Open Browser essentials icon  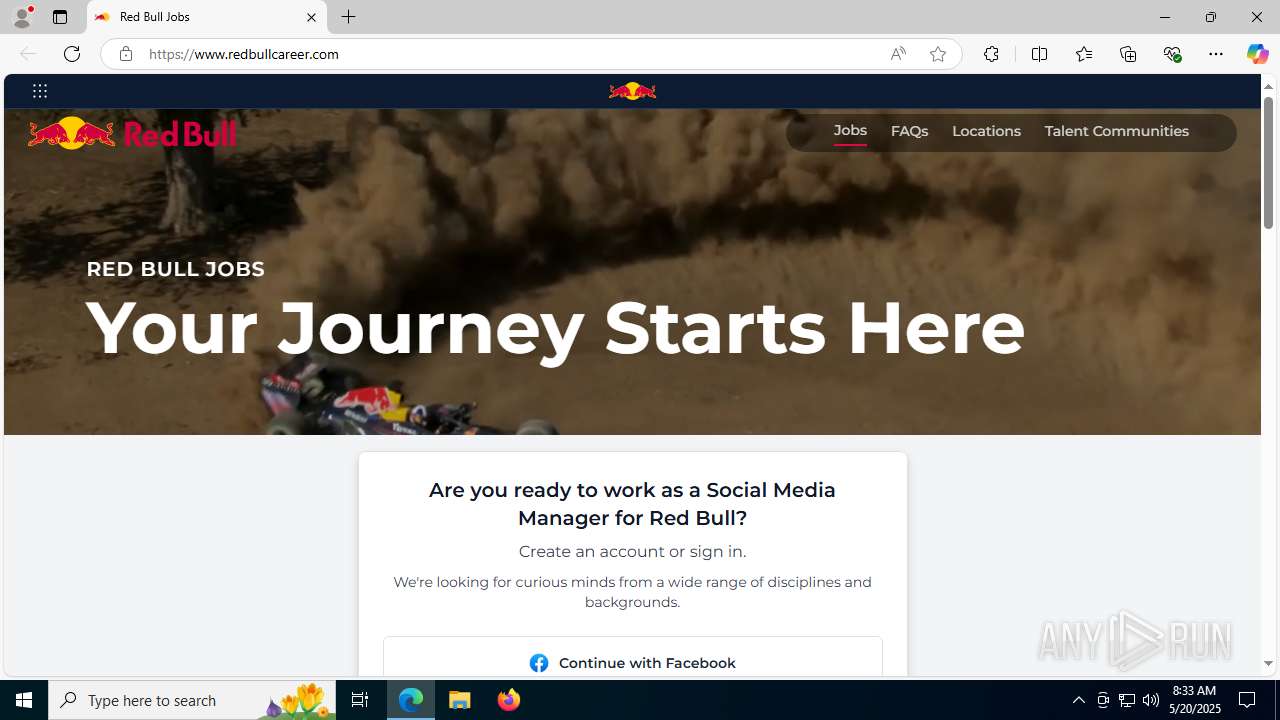tap(1172, 54)
